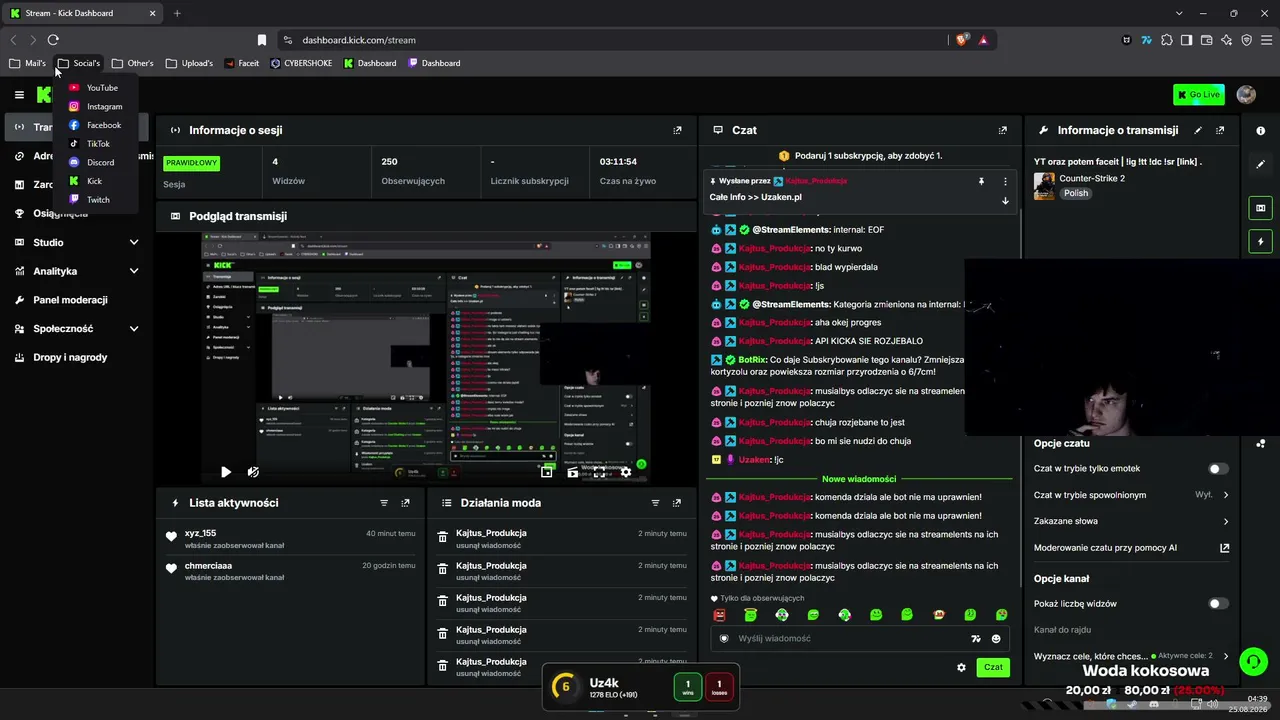
Task: Enable picture-in-picture for stream preview
Action: tap(546, 472)
